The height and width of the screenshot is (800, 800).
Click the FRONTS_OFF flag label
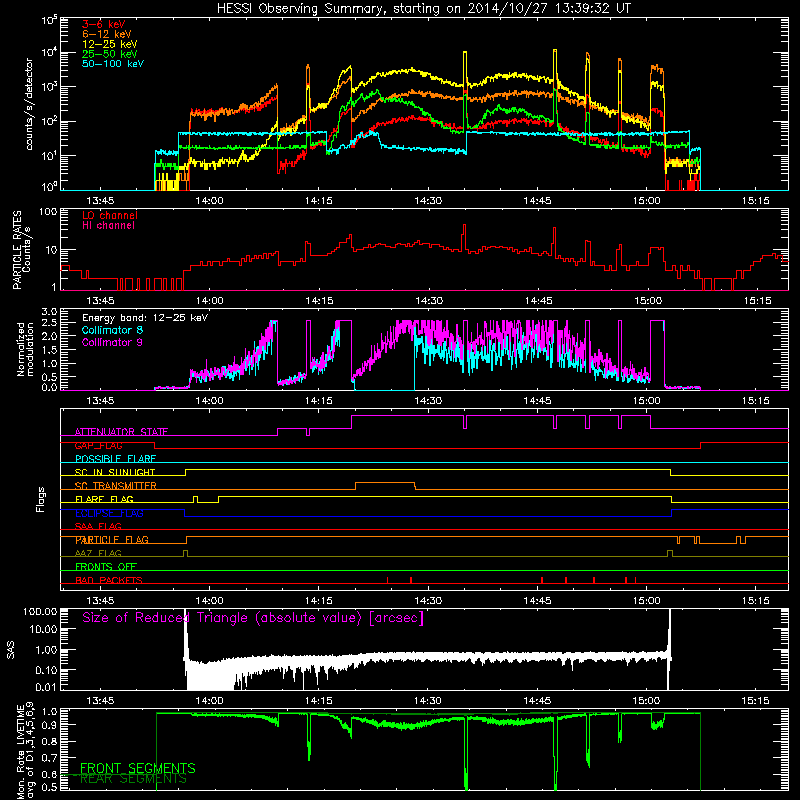(x=106, y=566)
